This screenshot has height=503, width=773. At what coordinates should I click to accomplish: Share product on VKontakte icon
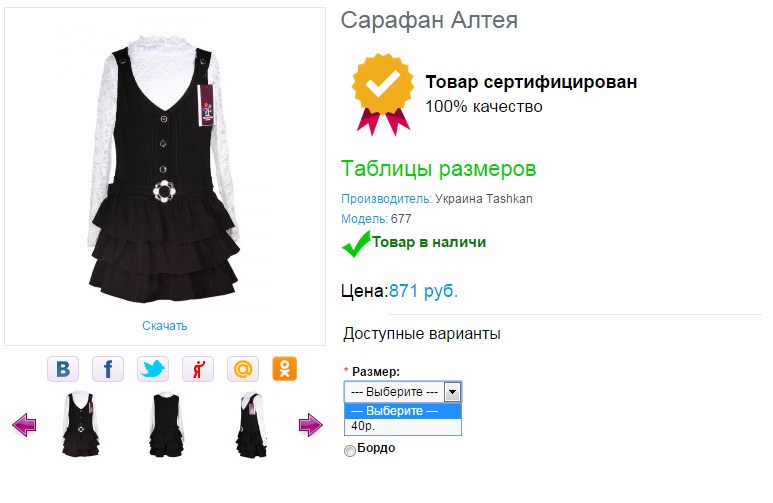[63, 369]
